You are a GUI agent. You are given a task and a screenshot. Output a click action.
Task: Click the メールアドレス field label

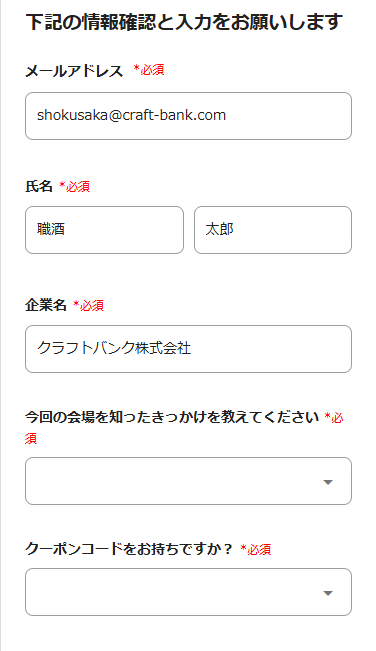[74, 71]
